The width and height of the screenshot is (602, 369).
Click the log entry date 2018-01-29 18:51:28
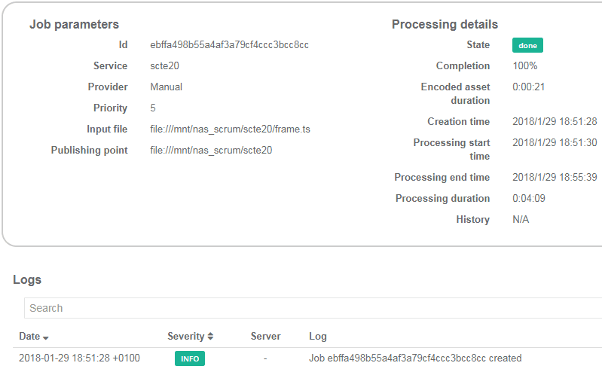79,358
